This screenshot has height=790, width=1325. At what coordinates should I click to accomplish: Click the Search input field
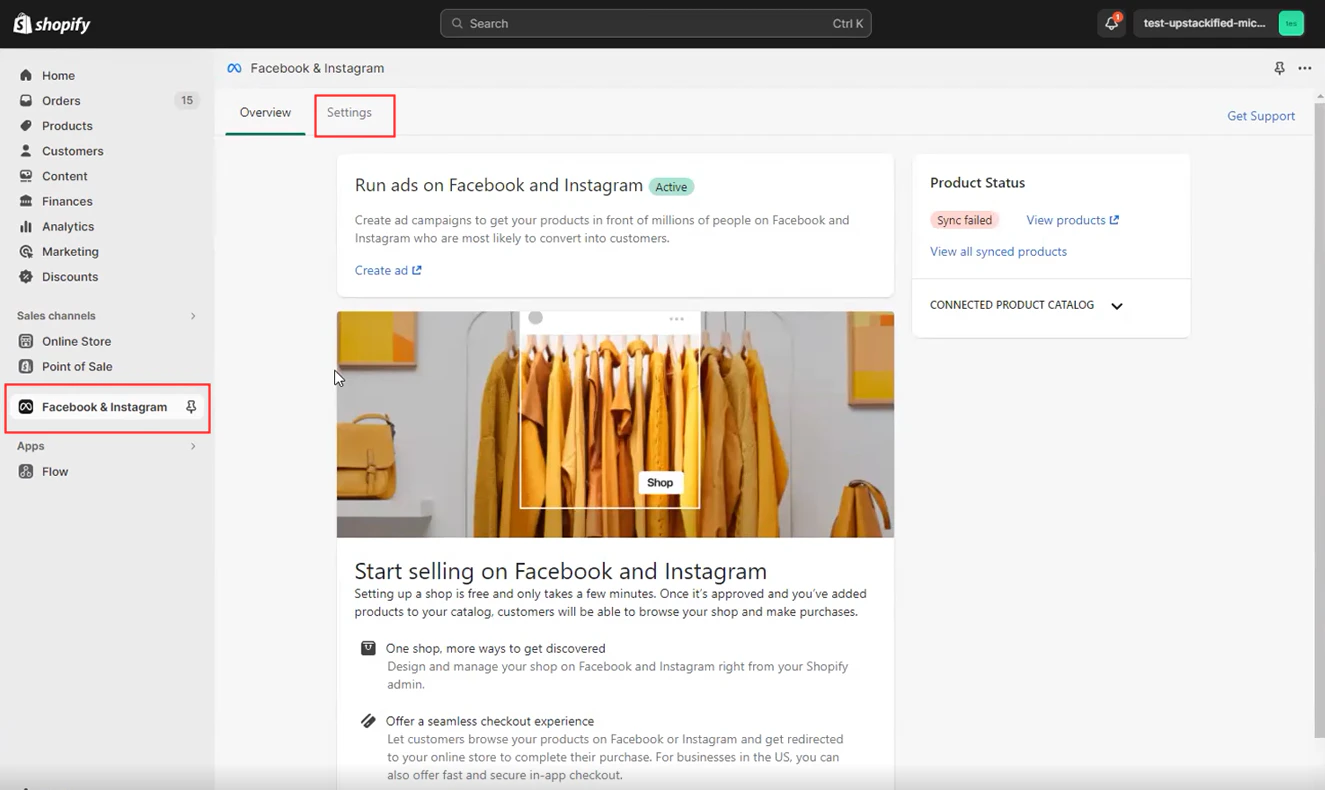[655, 23]
